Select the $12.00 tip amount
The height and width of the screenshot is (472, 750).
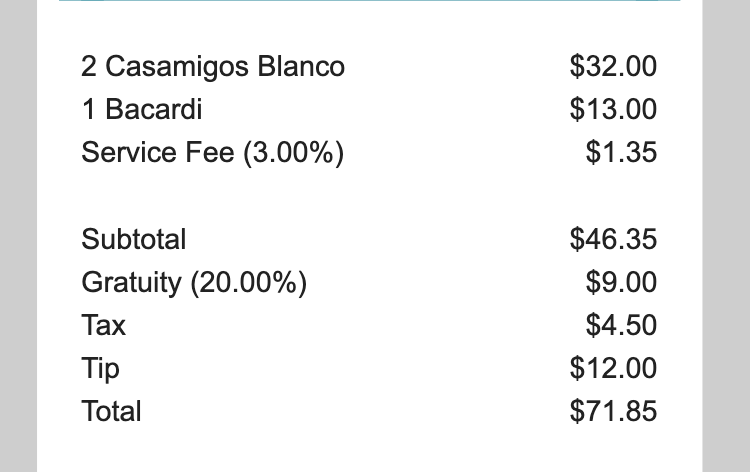(613, 369)
